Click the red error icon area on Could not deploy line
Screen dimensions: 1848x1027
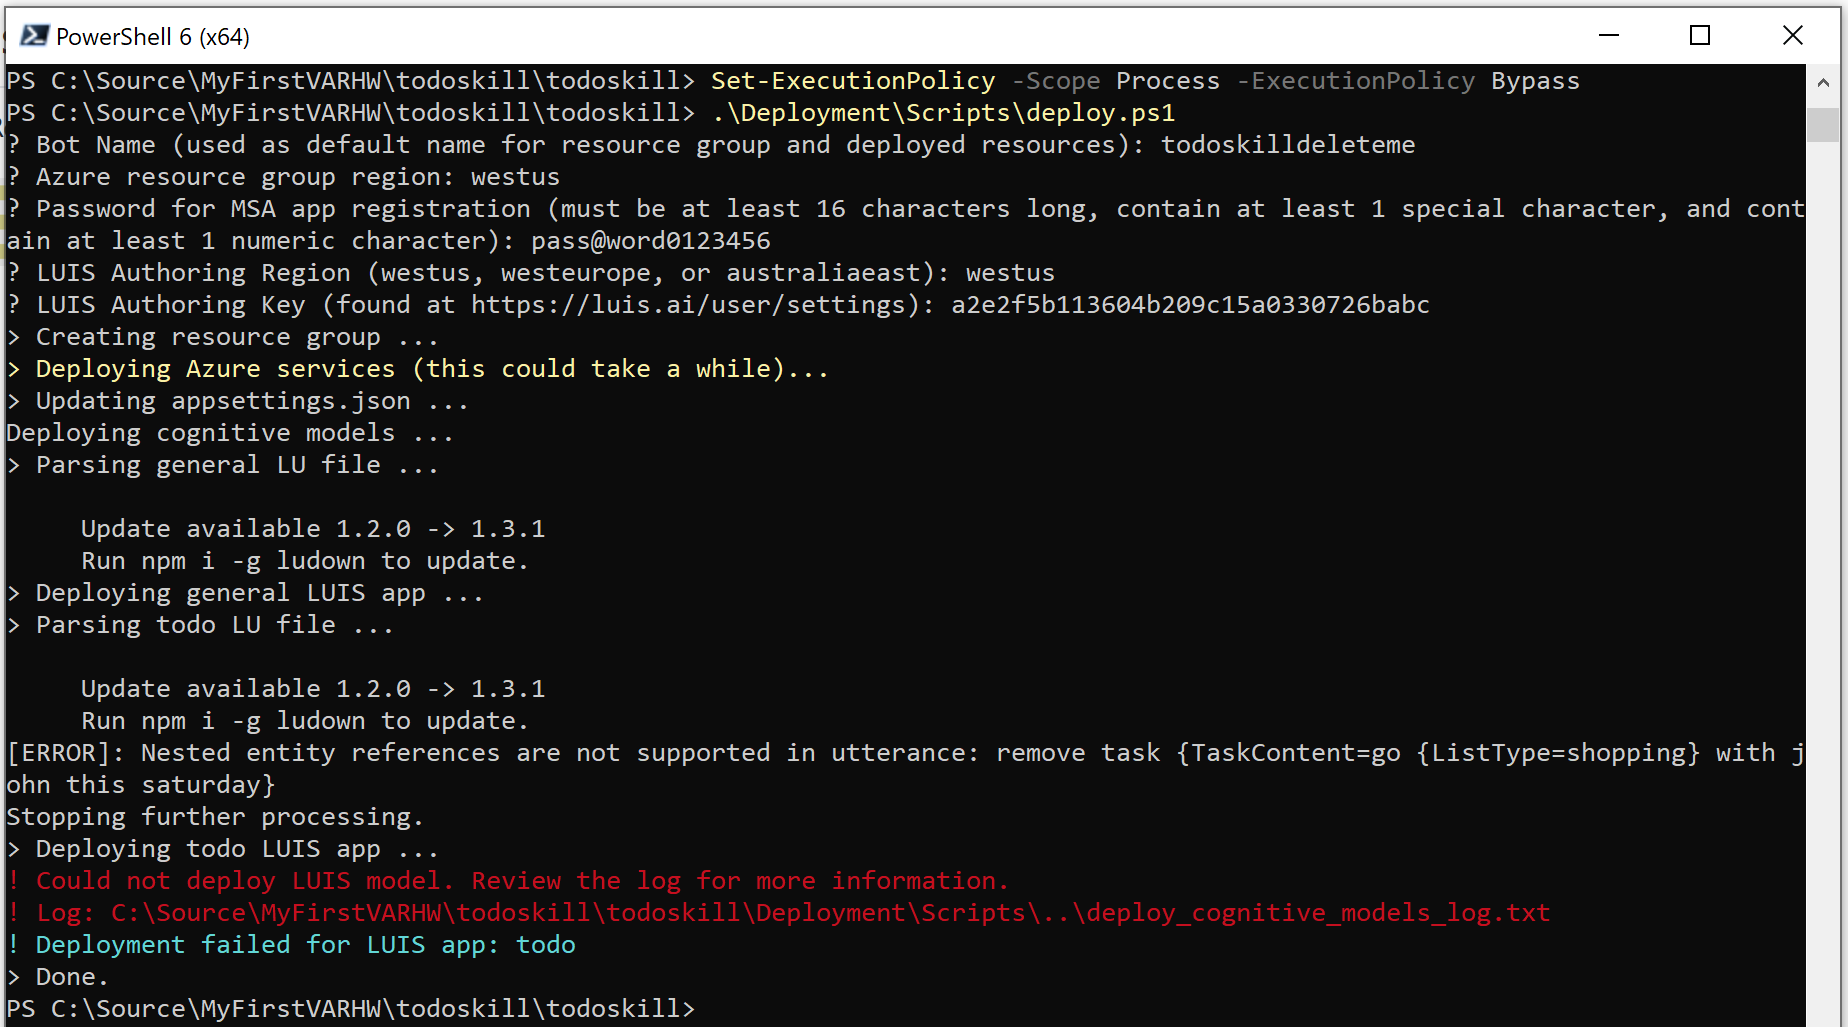[x=13, y=880]
